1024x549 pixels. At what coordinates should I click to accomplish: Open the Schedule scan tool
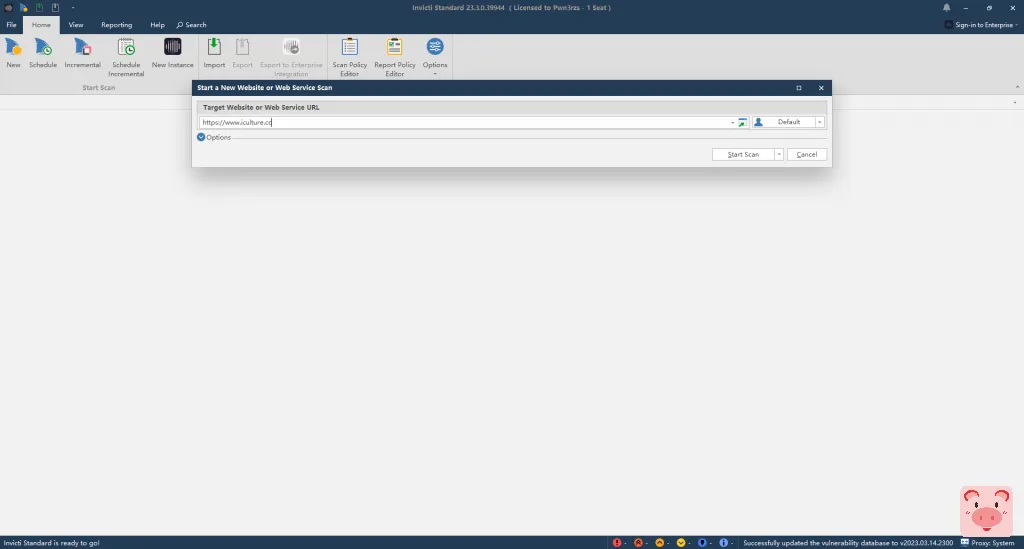pos(43,53)
